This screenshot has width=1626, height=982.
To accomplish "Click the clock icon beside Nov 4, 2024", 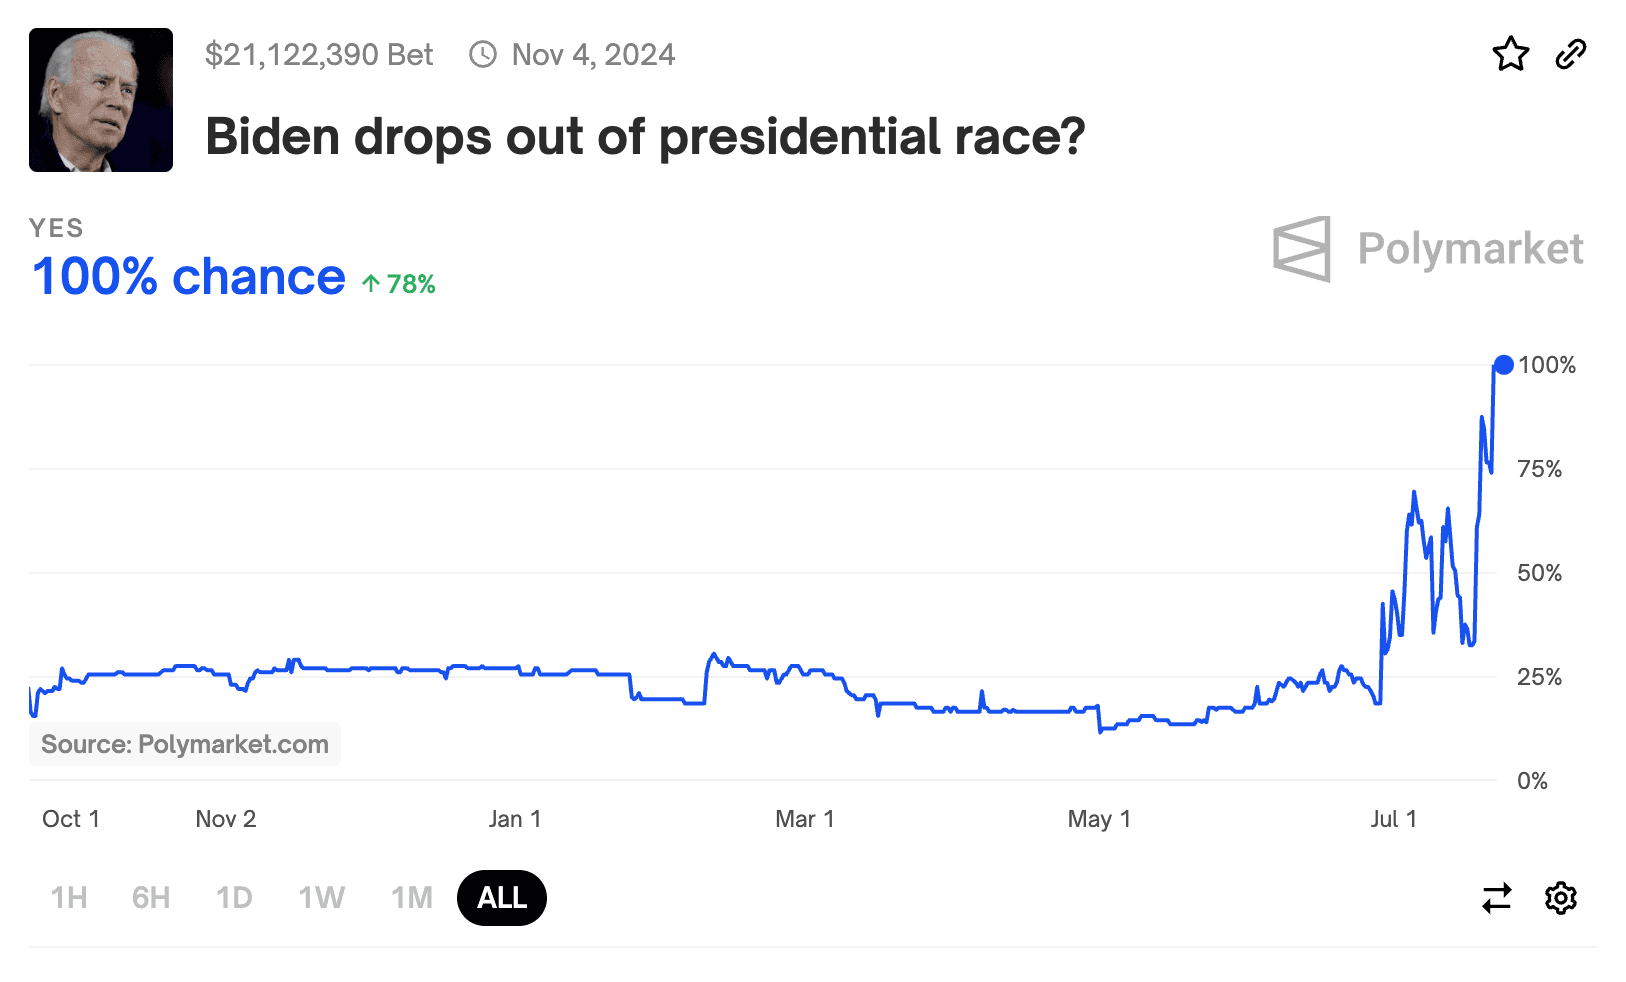I will coord(483,54).
